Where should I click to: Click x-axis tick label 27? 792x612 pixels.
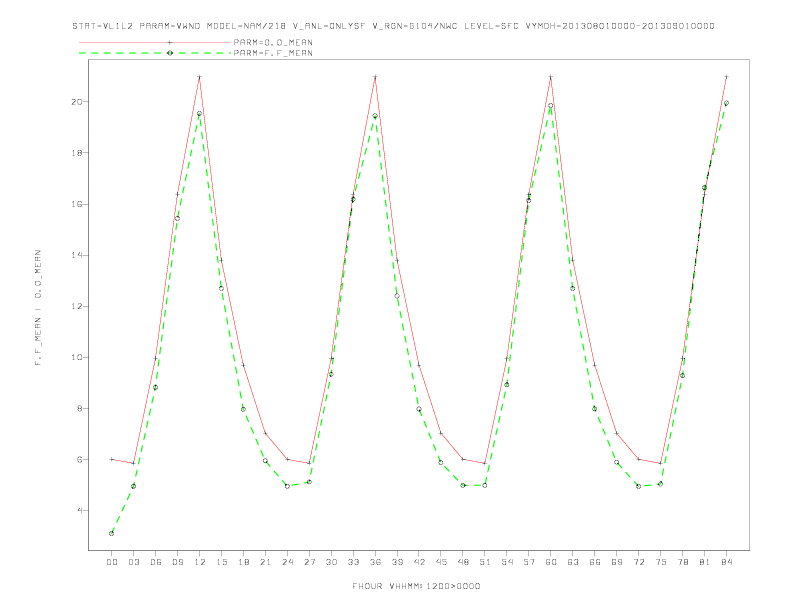coord(309,562)
